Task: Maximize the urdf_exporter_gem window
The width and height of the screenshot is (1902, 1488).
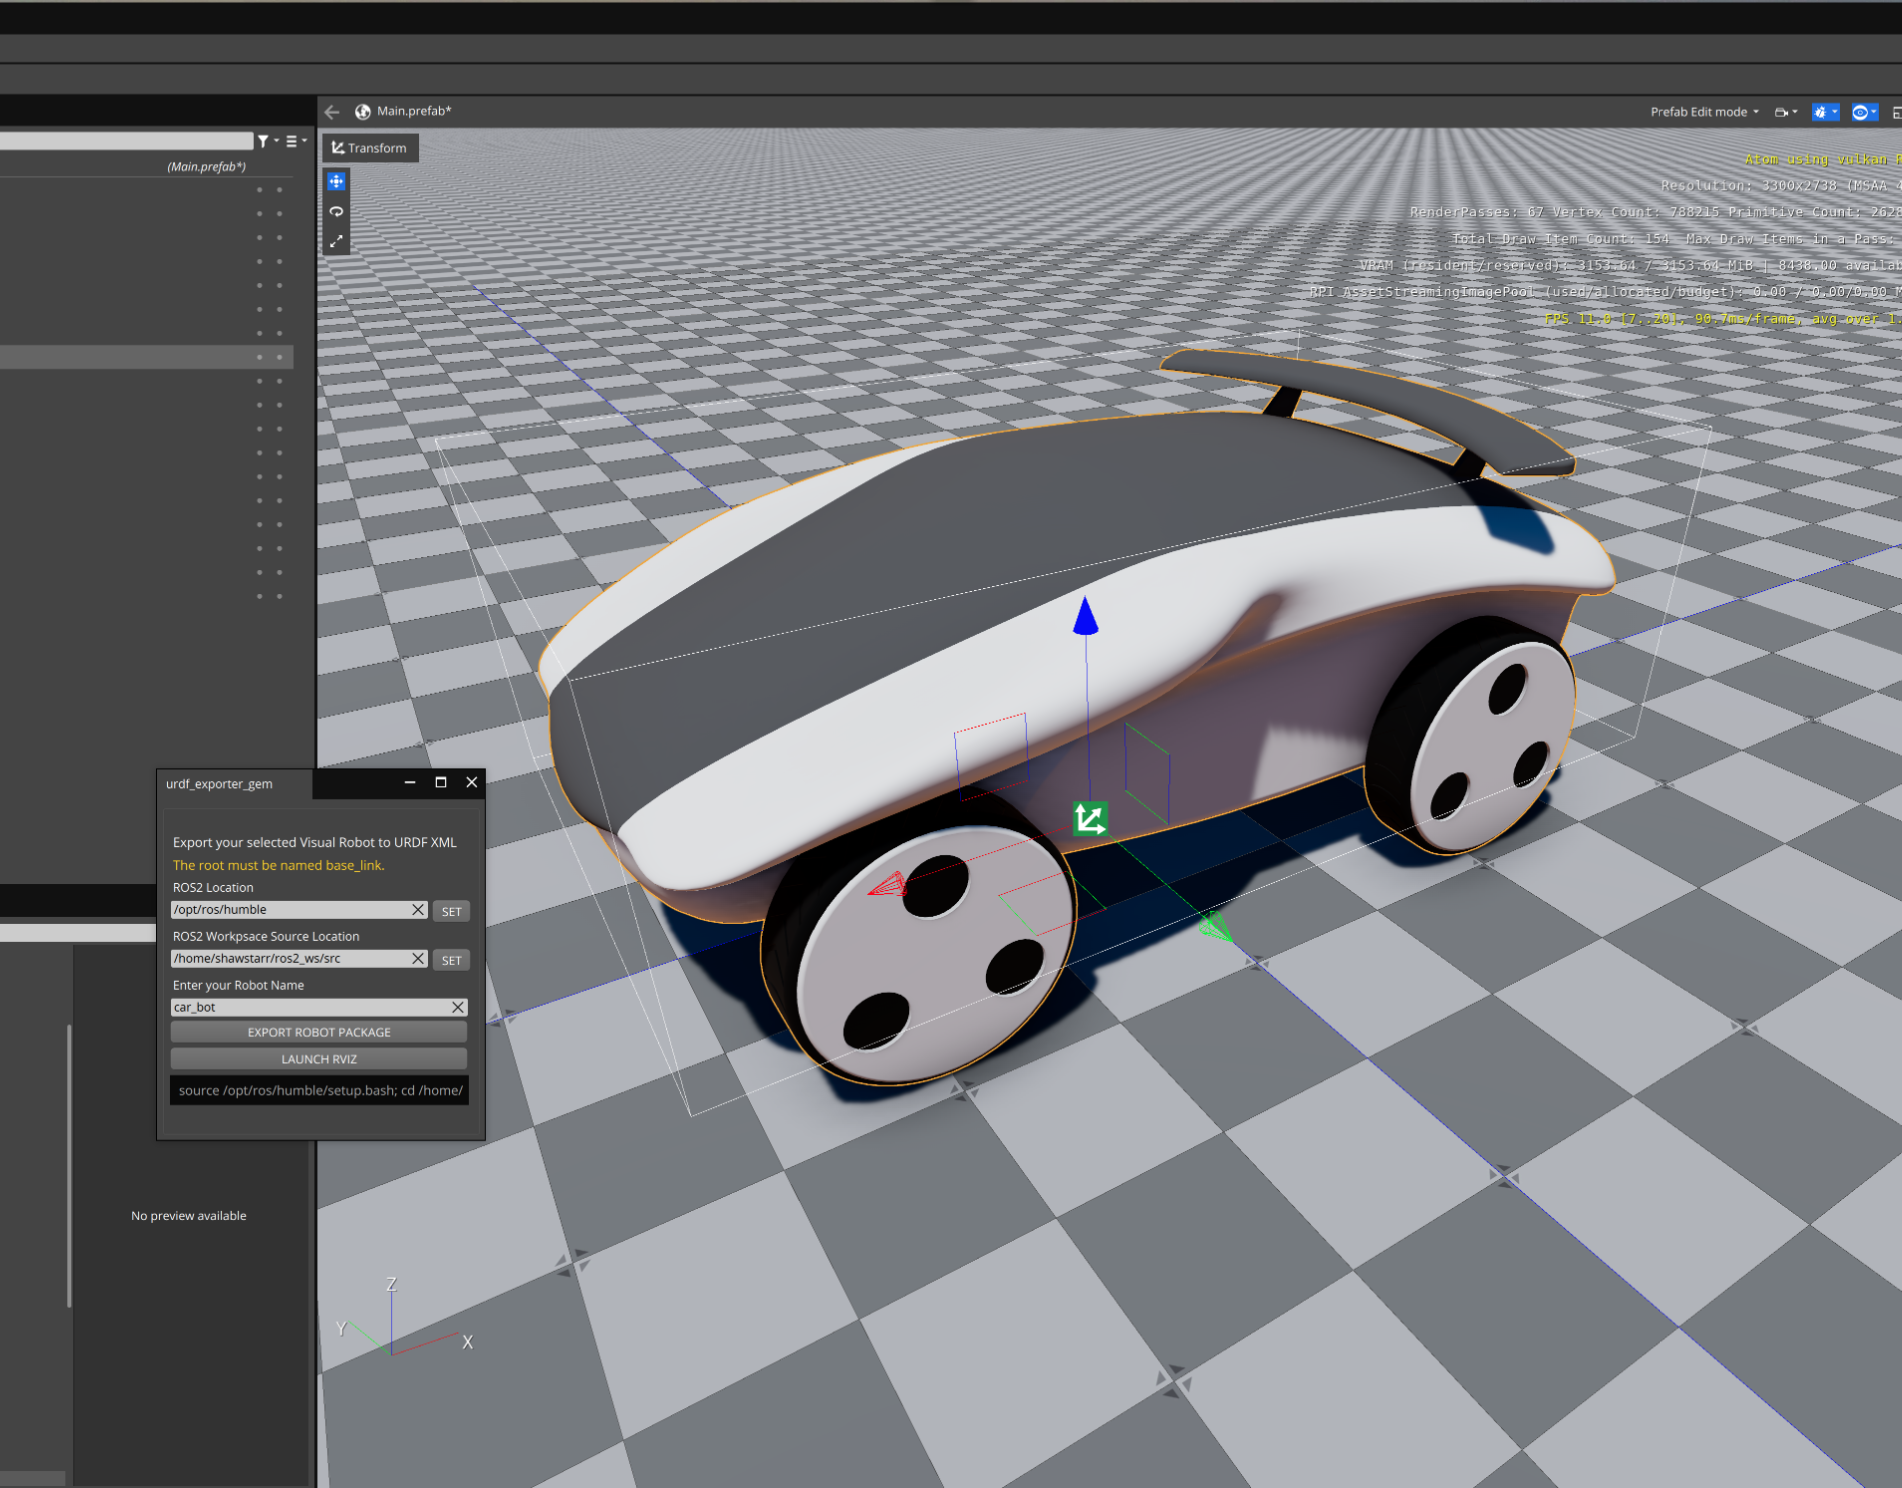Action: click(x=441, y=782)
